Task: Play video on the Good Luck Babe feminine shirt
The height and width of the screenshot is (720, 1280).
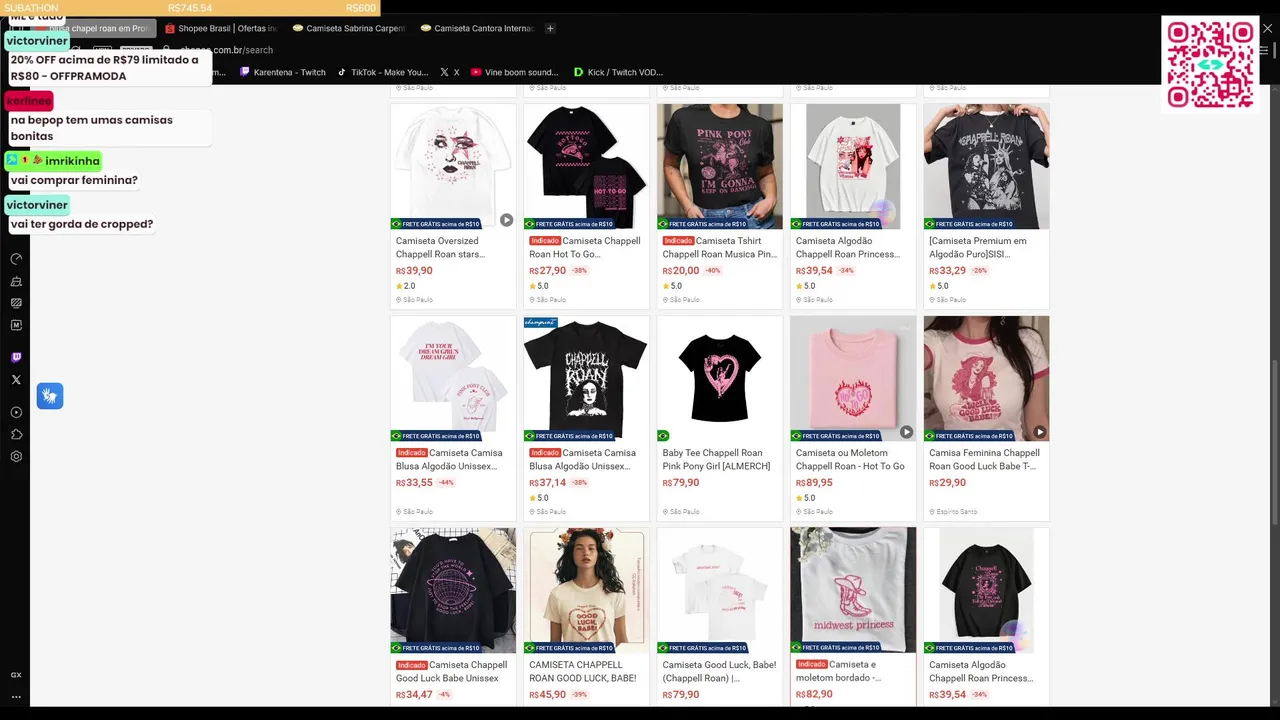Action: pos(1039,432)
